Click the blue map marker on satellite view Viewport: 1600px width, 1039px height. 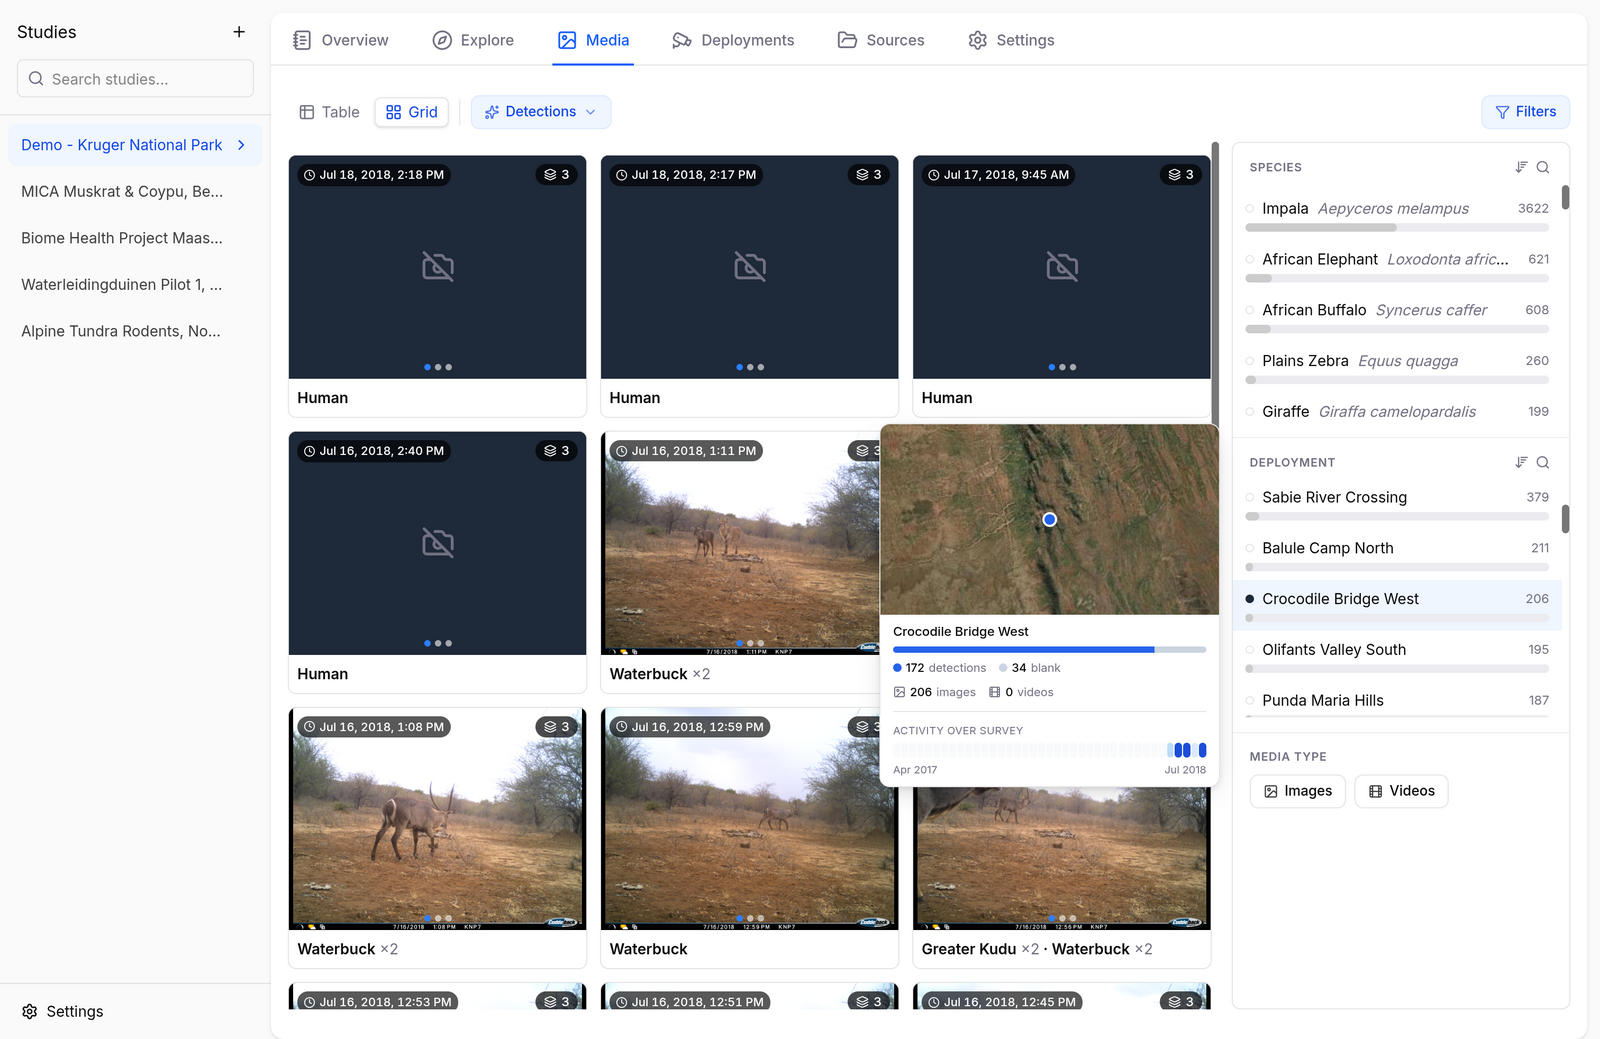1049,519
